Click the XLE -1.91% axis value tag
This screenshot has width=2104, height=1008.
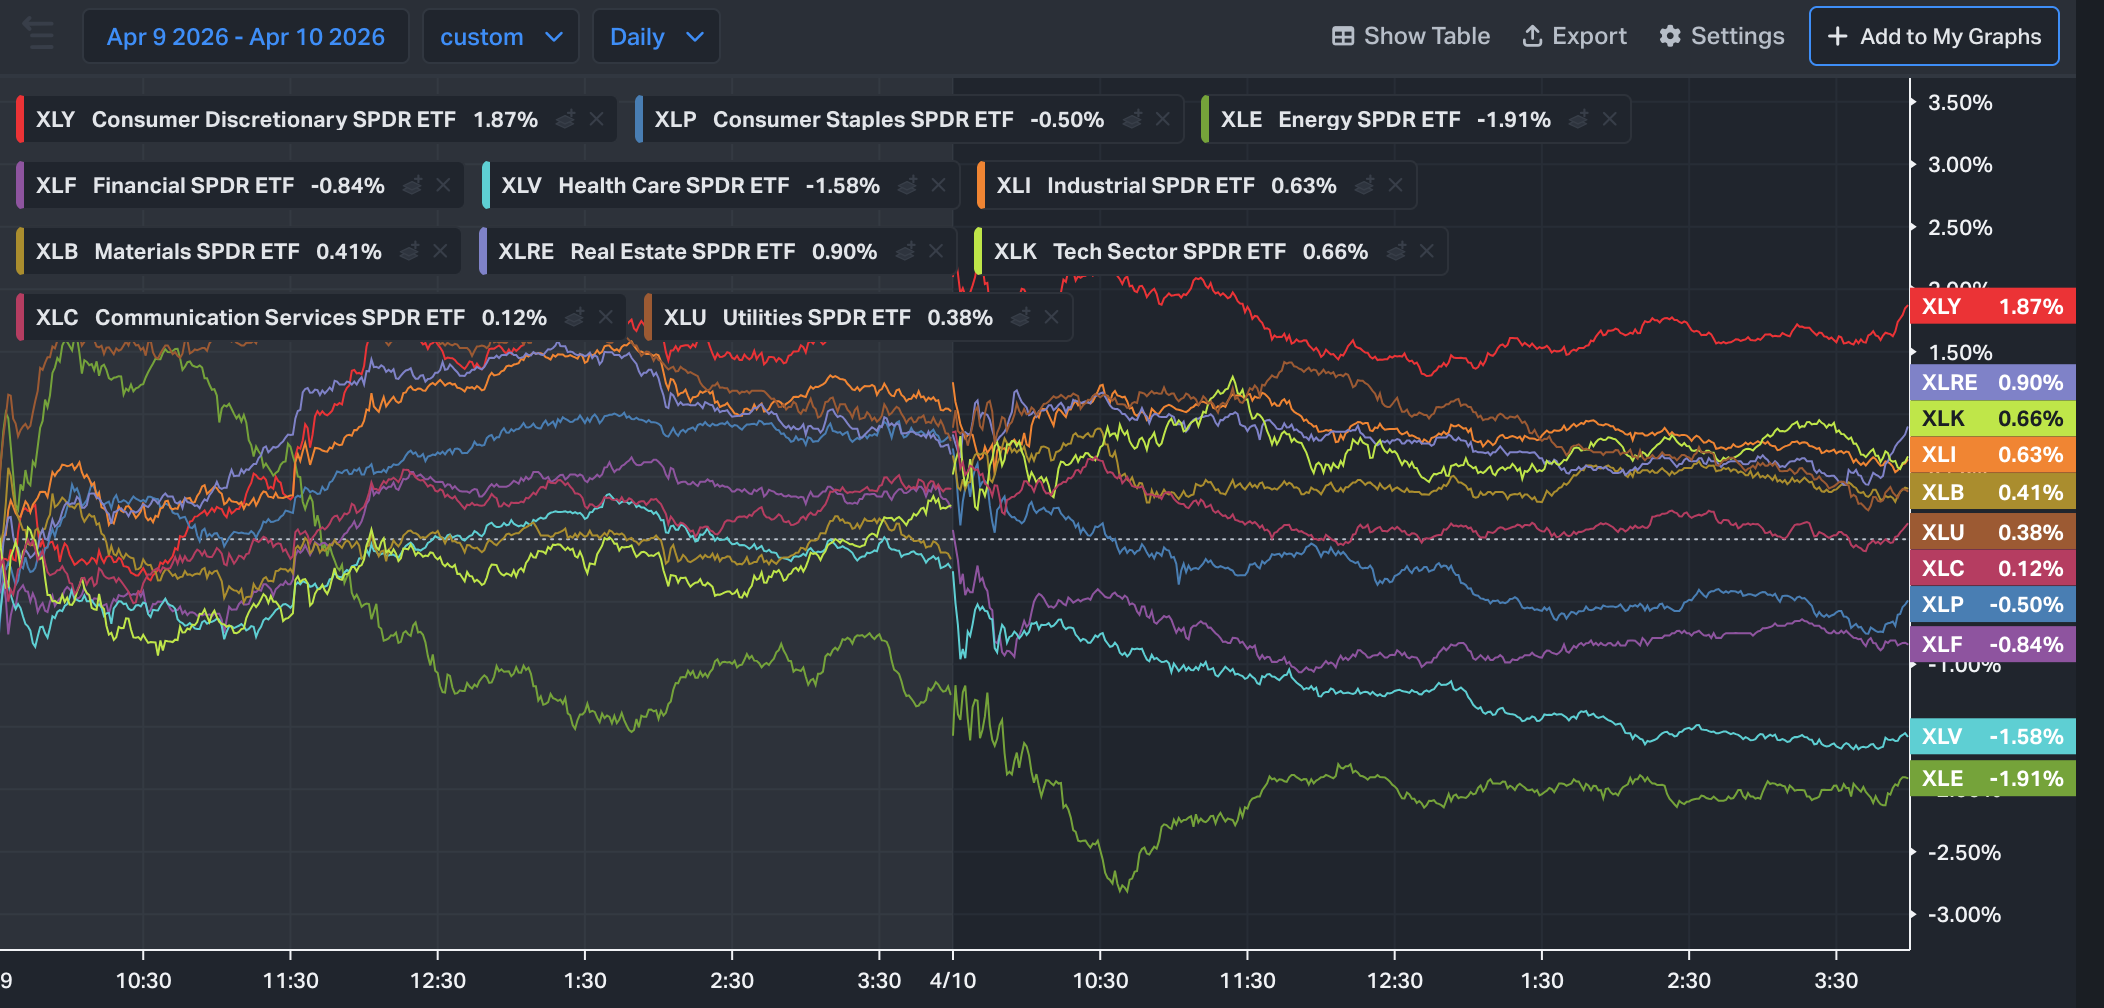point(1991,778)
